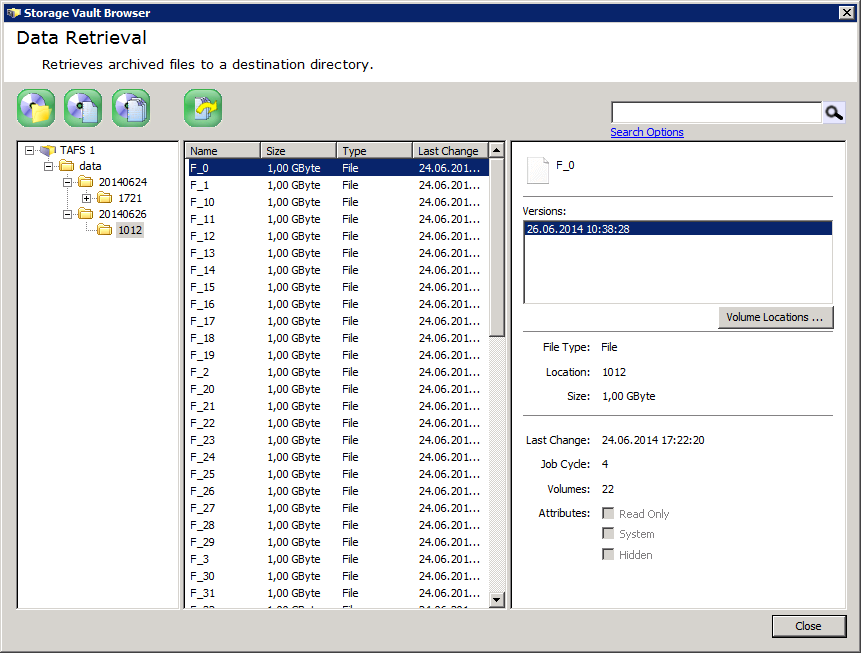Select the 1012 tree item

pyautogui.click(x=130, y=230)
